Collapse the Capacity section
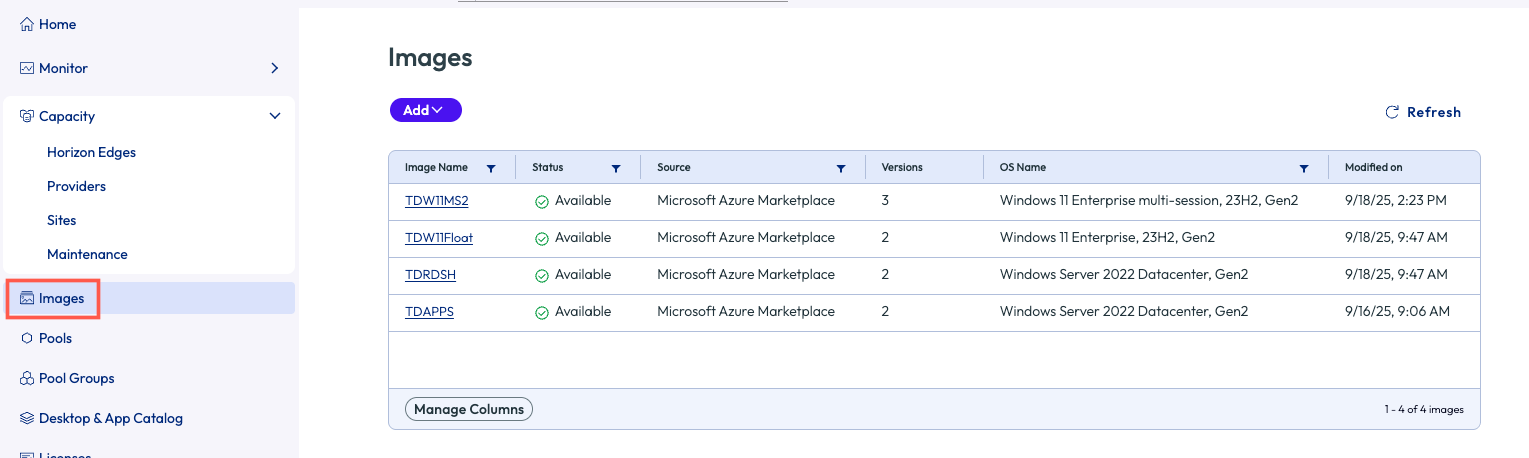This screenshot has width=1529, height=458. pos(275,116)
